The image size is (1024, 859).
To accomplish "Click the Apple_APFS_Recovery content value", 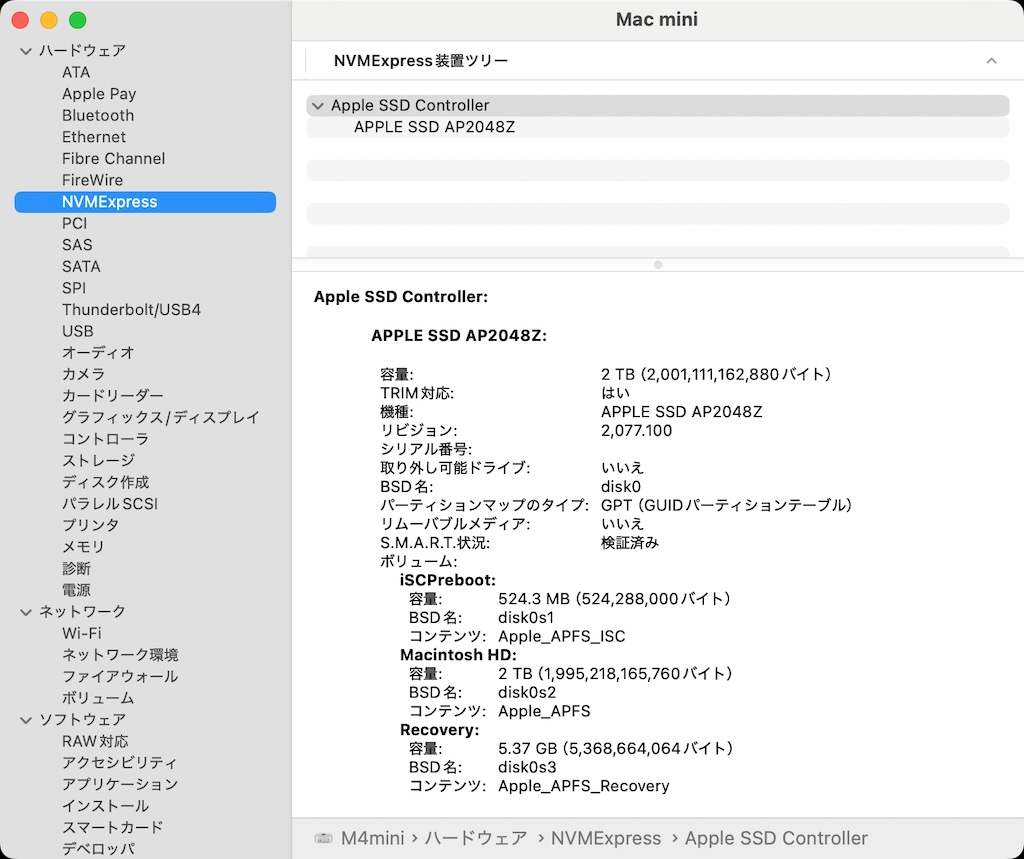I will click(584, 786).
